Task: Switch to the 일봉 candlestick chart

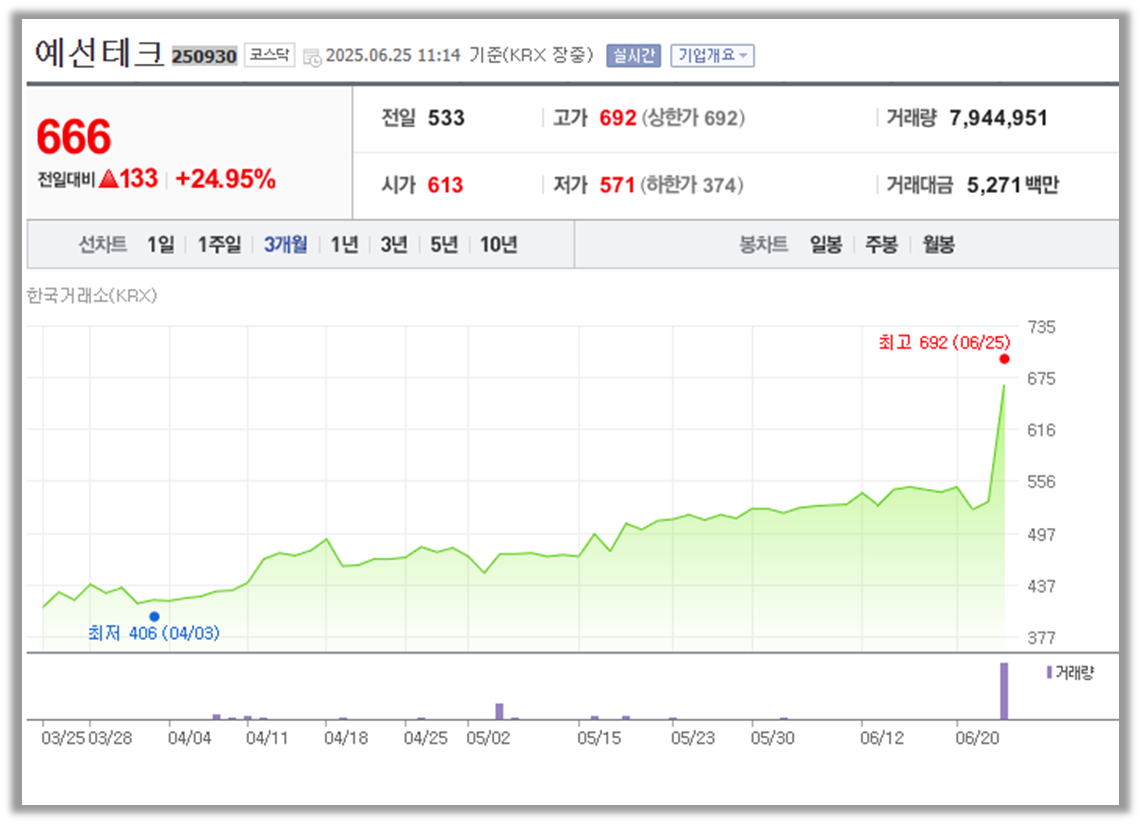Action: click(x=826, y=245)
